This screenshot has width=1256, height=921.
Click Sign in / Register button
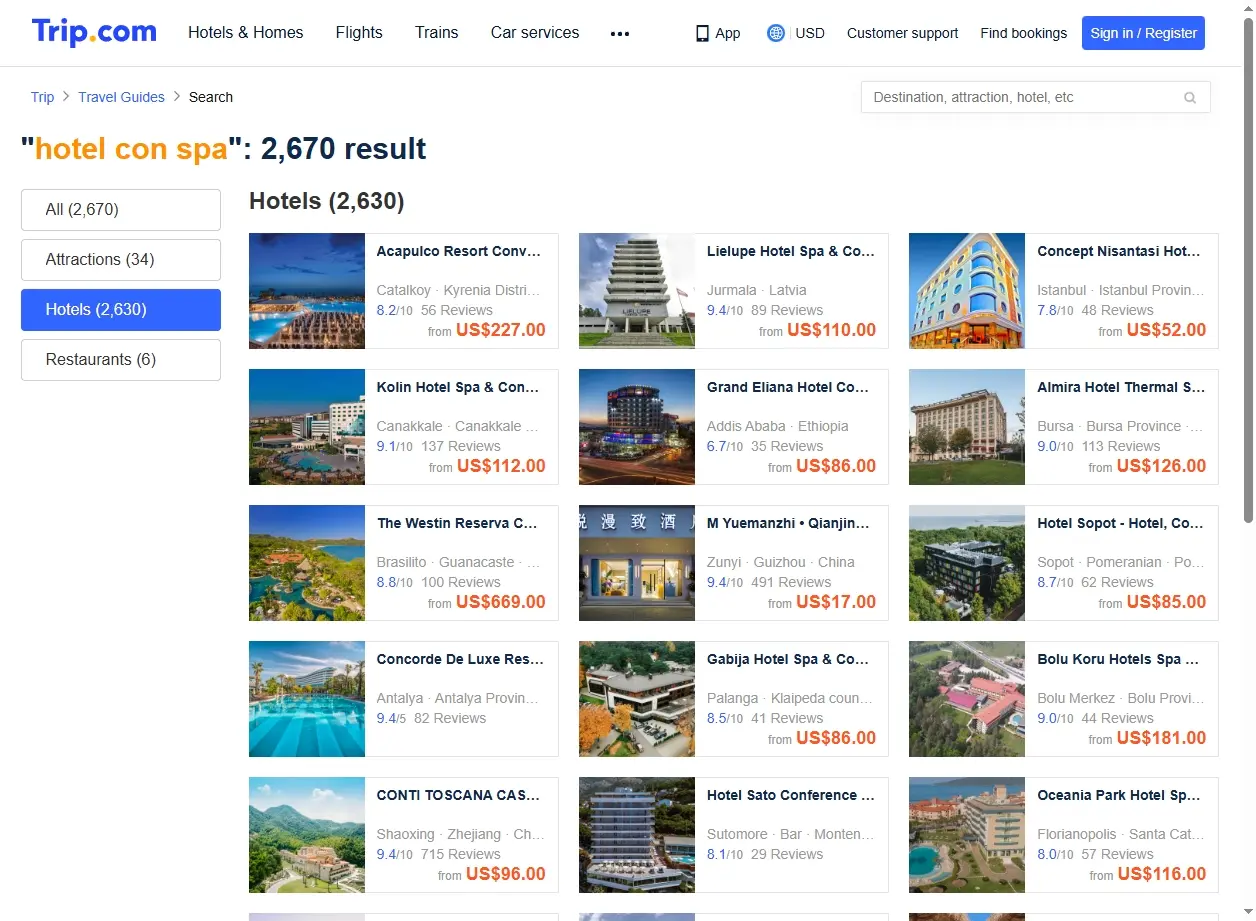1143,33
